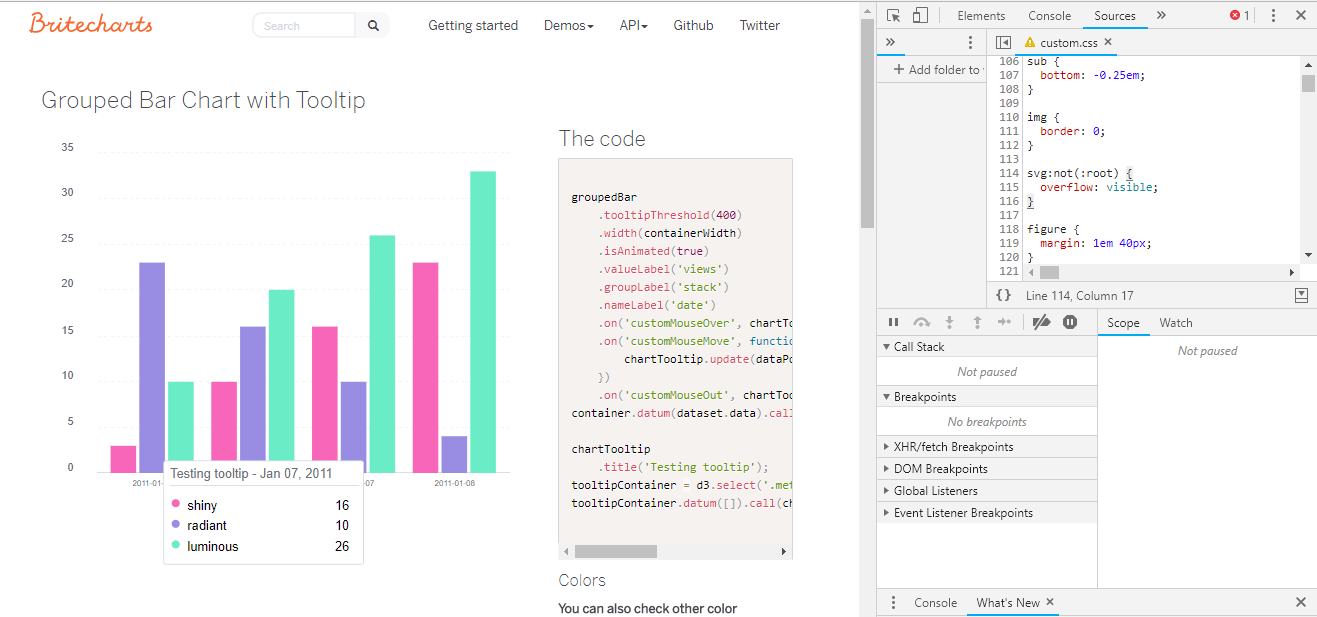Click the Github link

[693, 25]
